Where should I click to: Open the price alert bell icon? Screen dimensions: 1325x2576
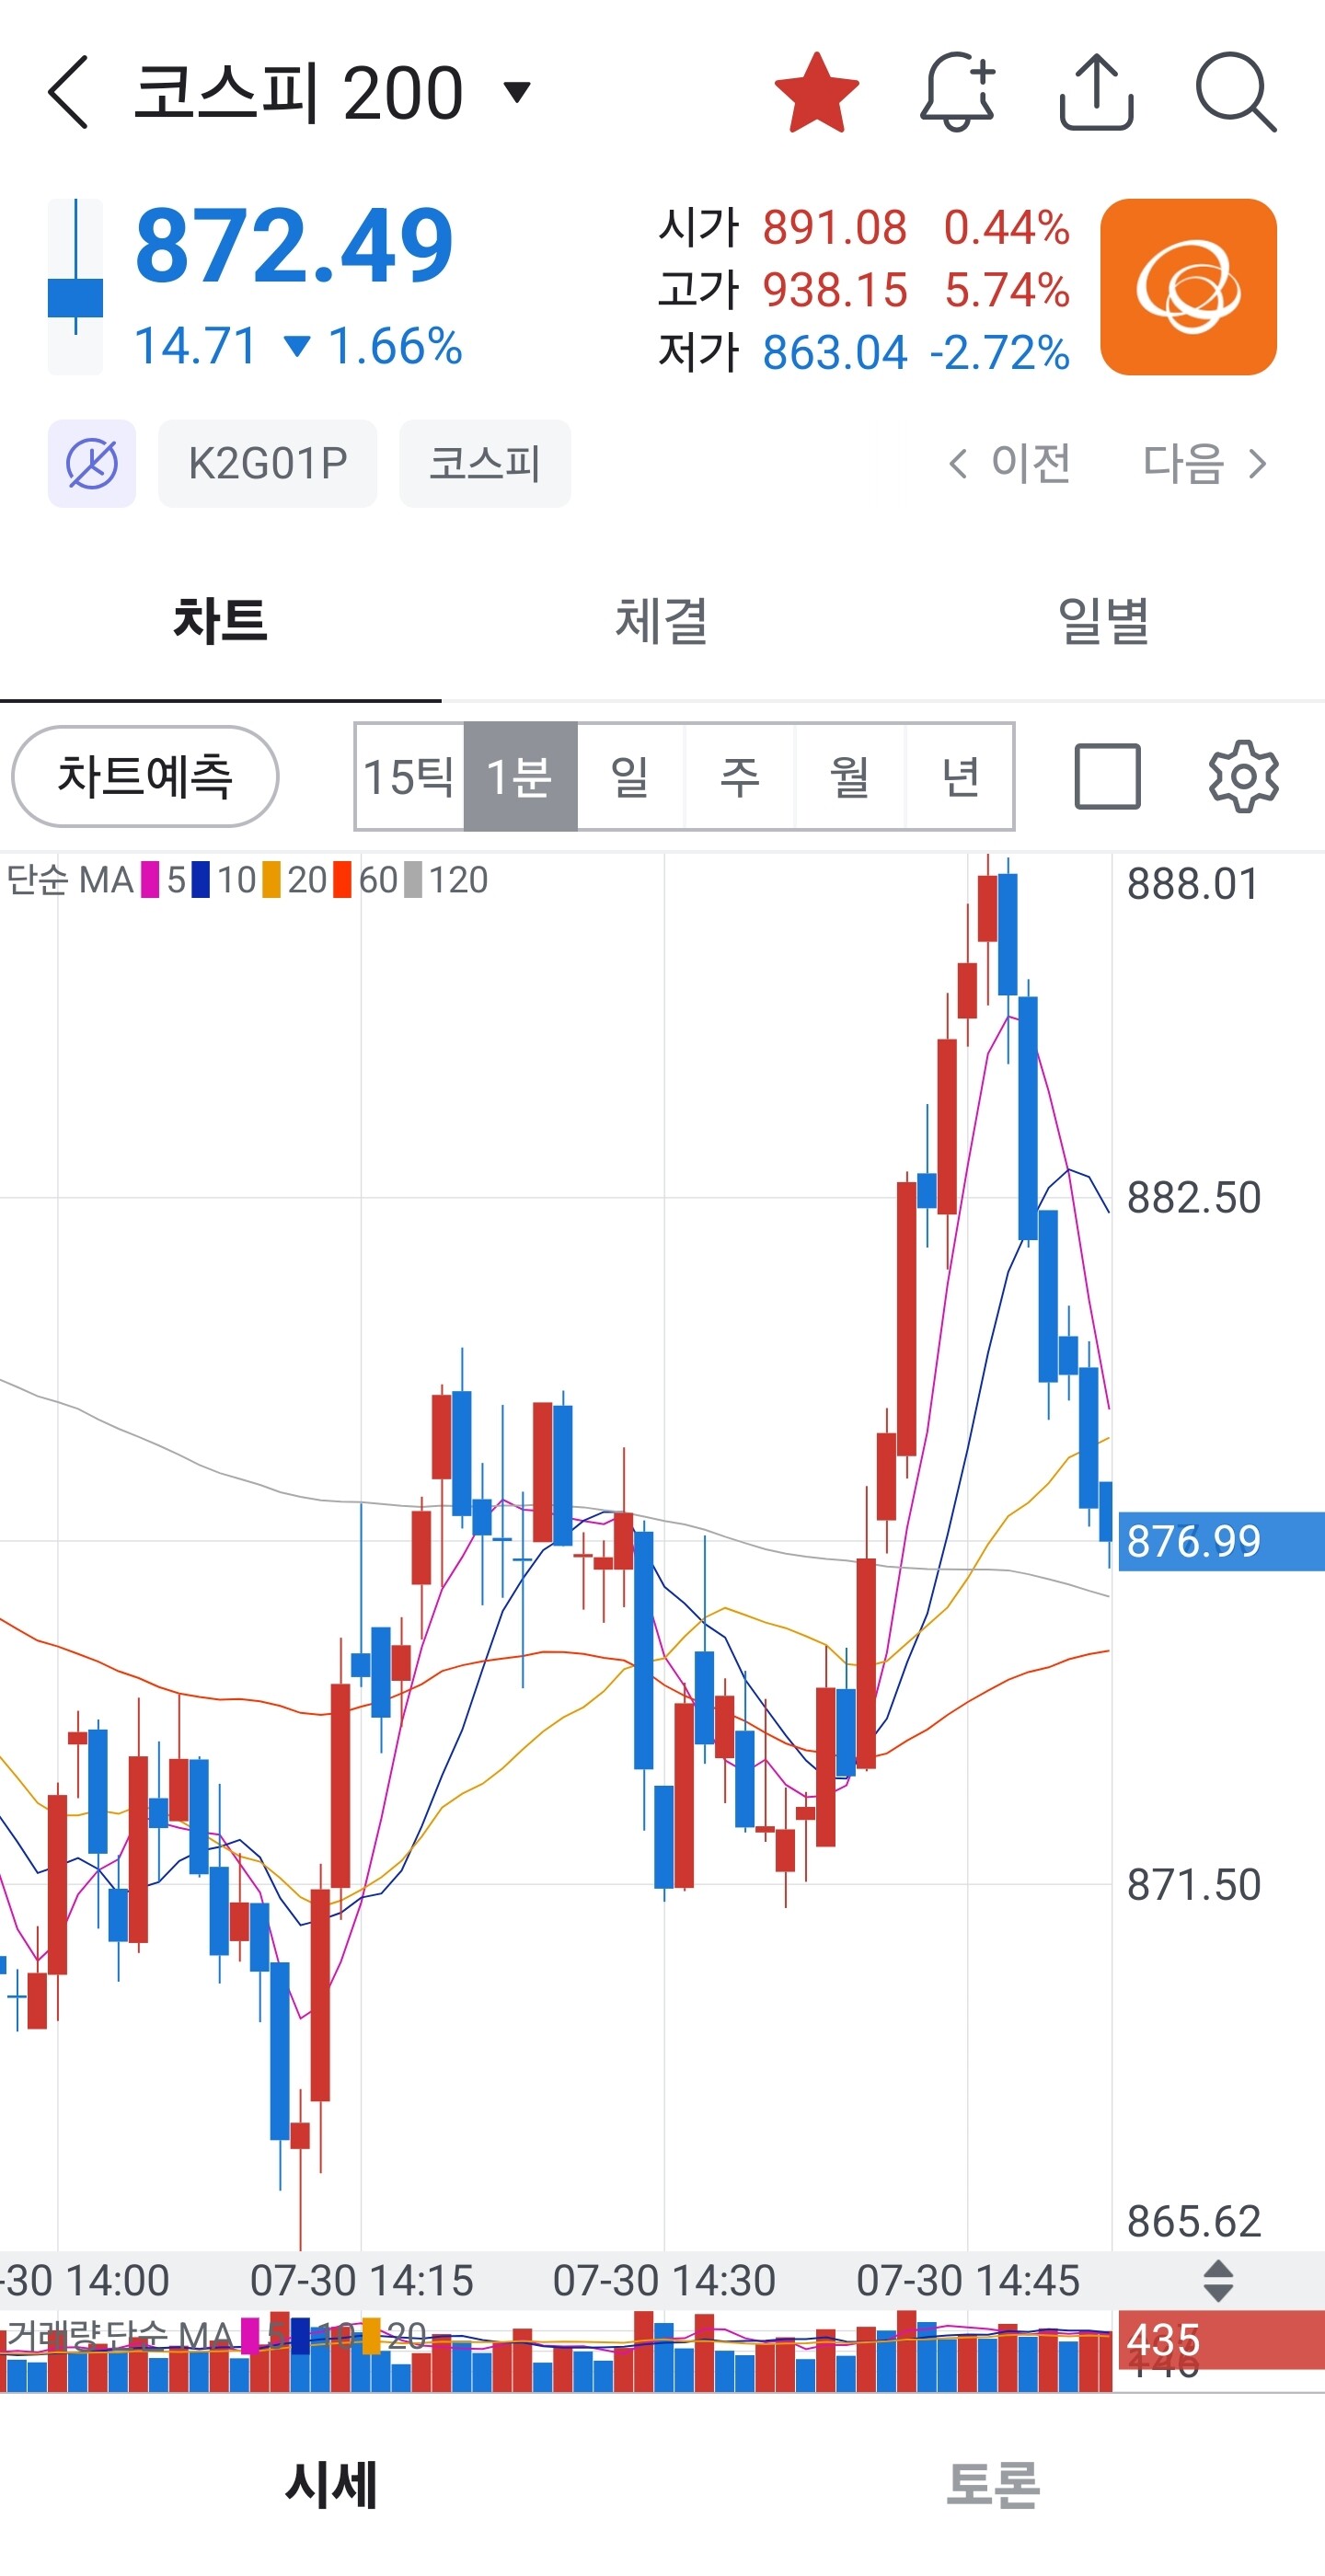[957, 92]
